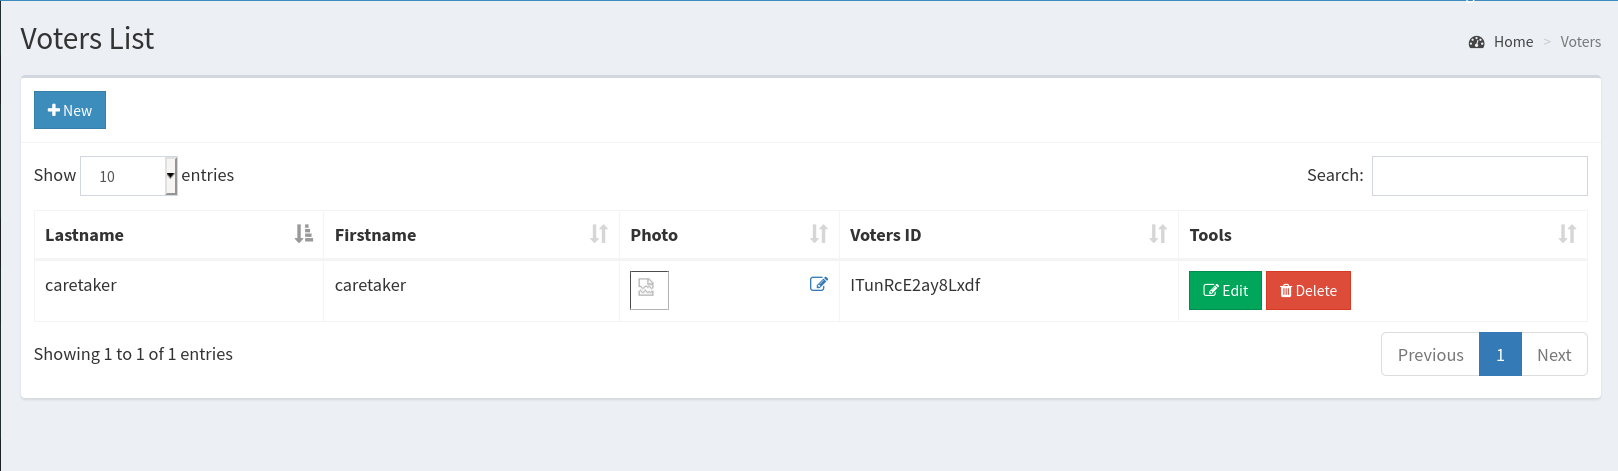Click the Voters ID sort arrows
The image size is (1618, 471).
[1158, 234]
